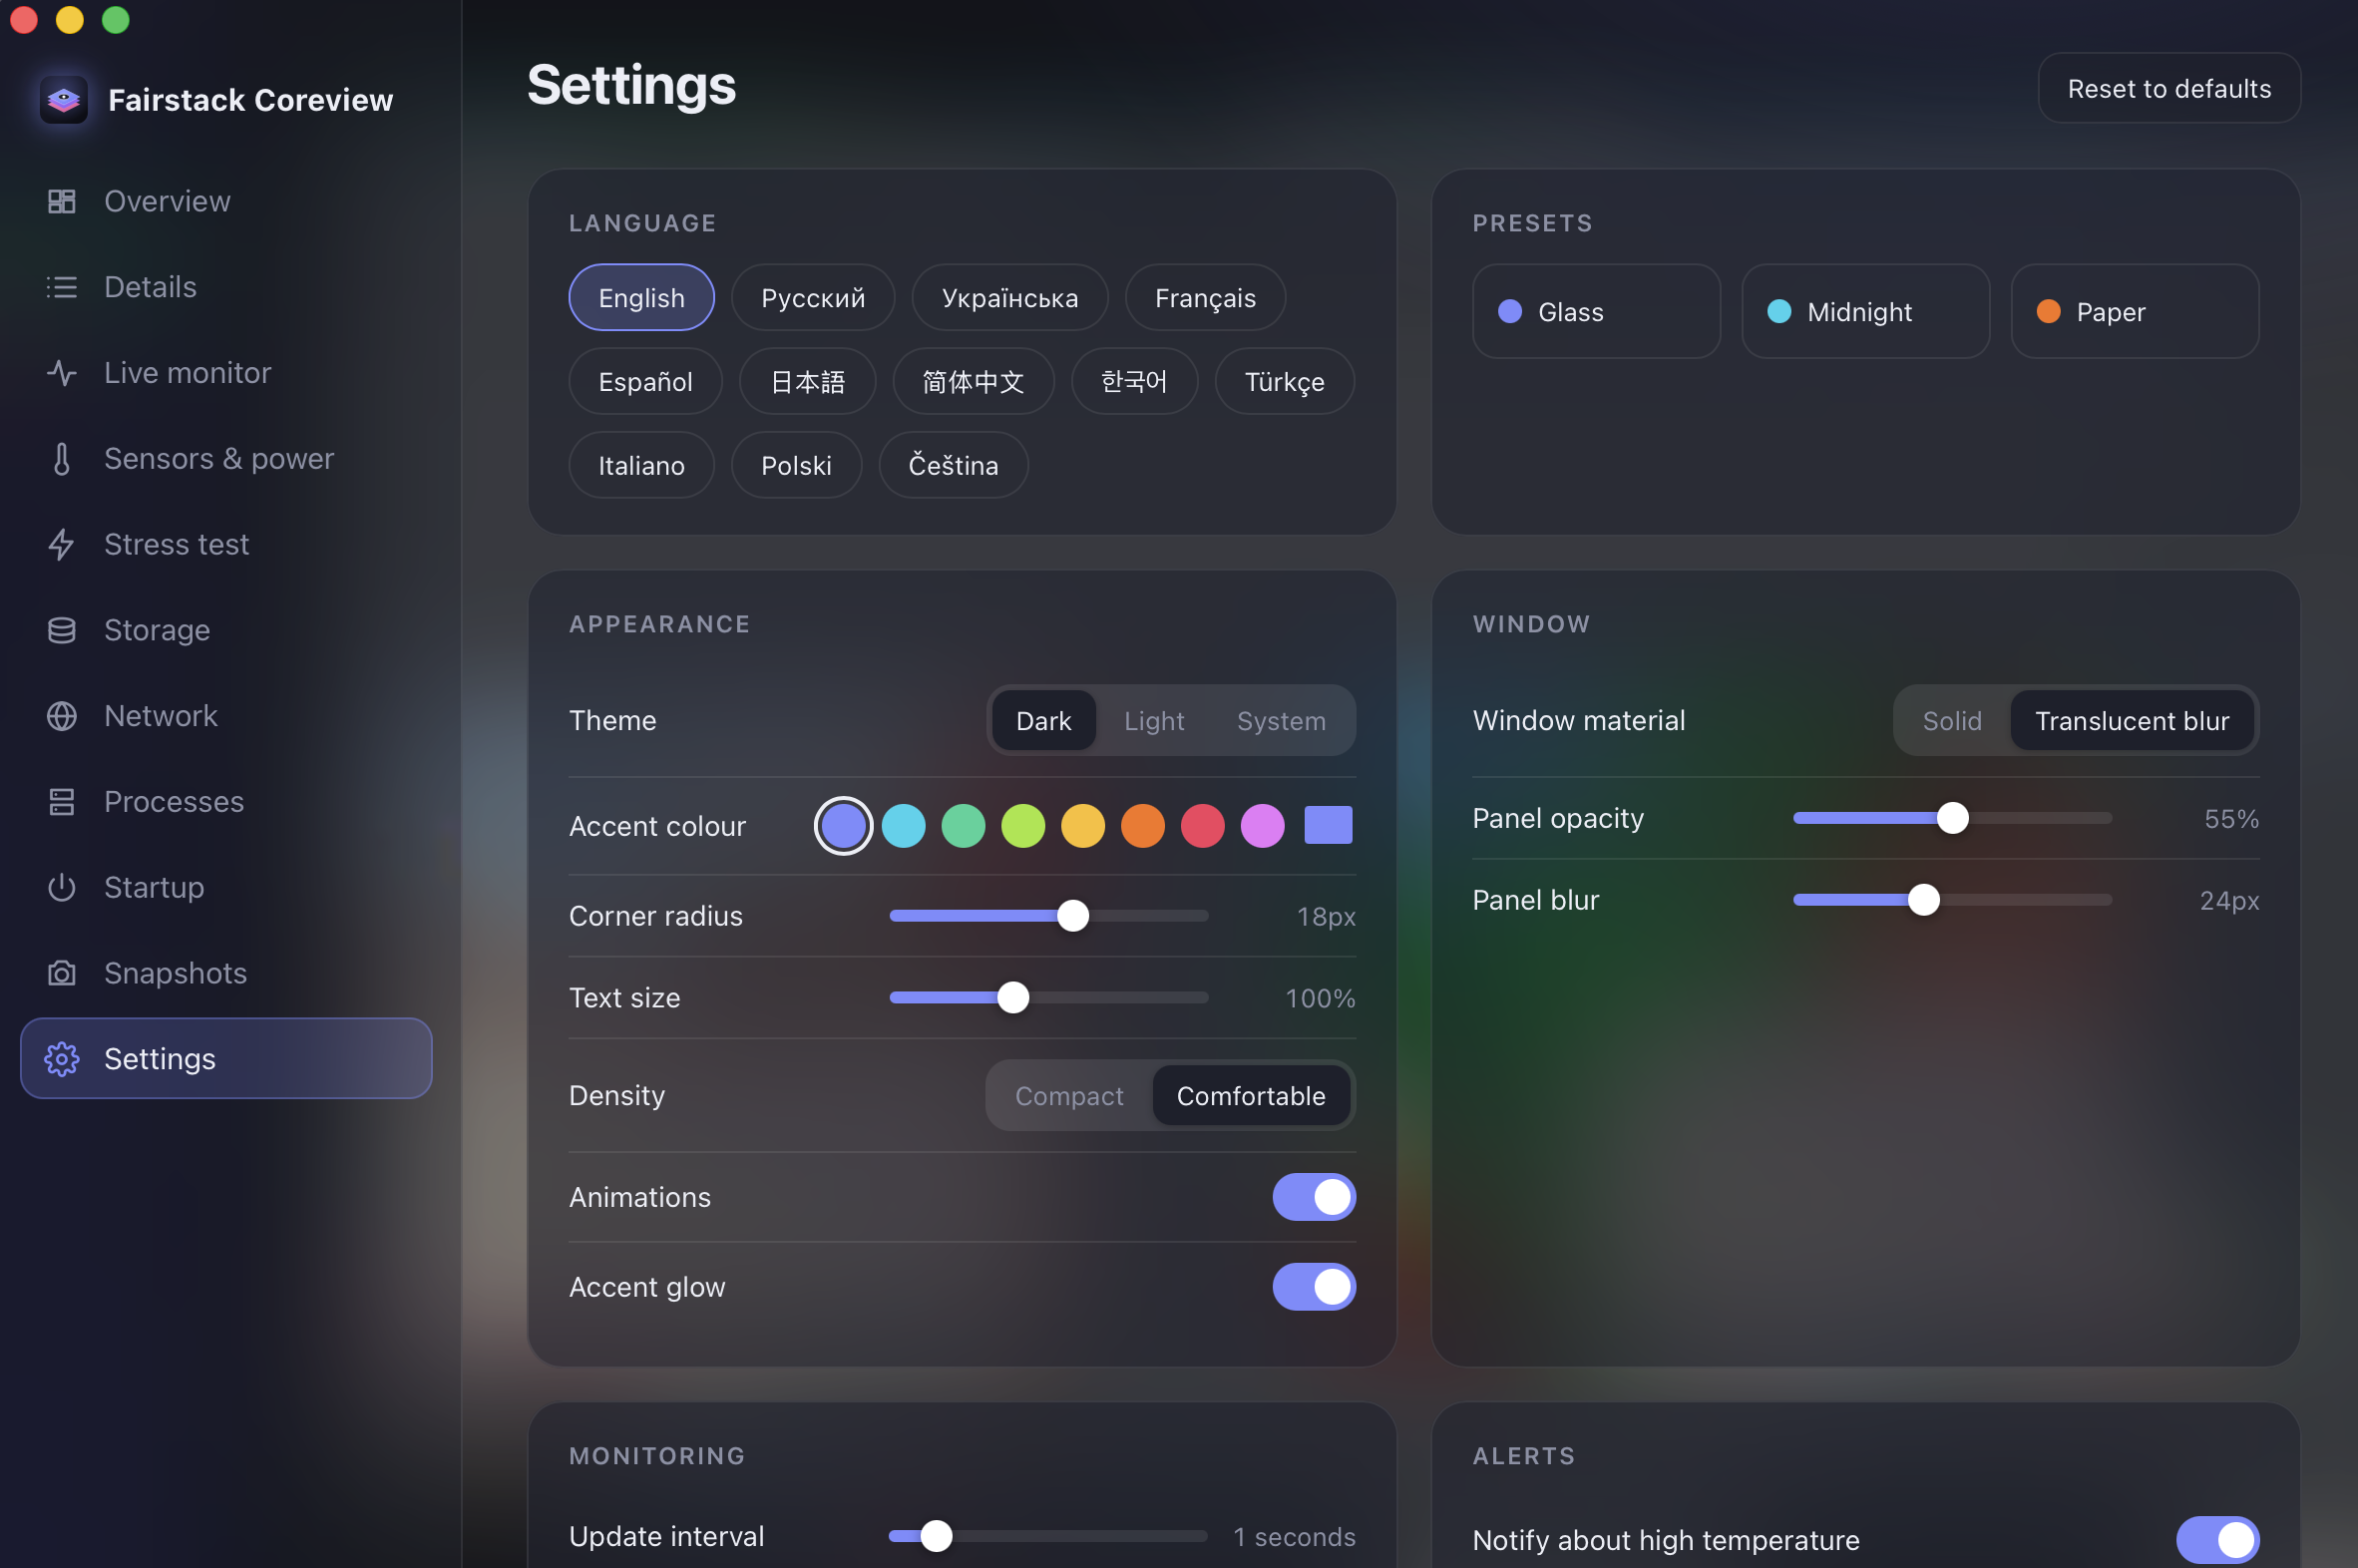Choose Compact density
Viewport: 2358px width, 1568px height.
tap(1069, 1096)
